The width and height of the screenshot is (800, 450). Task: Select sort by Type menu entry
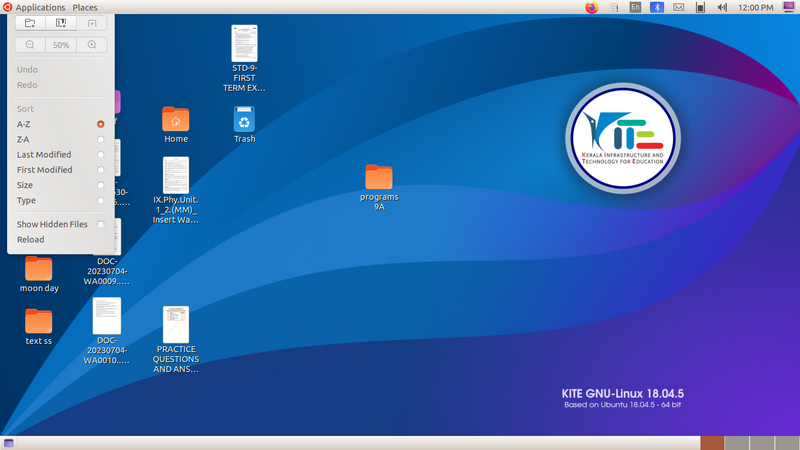(27, 200)
